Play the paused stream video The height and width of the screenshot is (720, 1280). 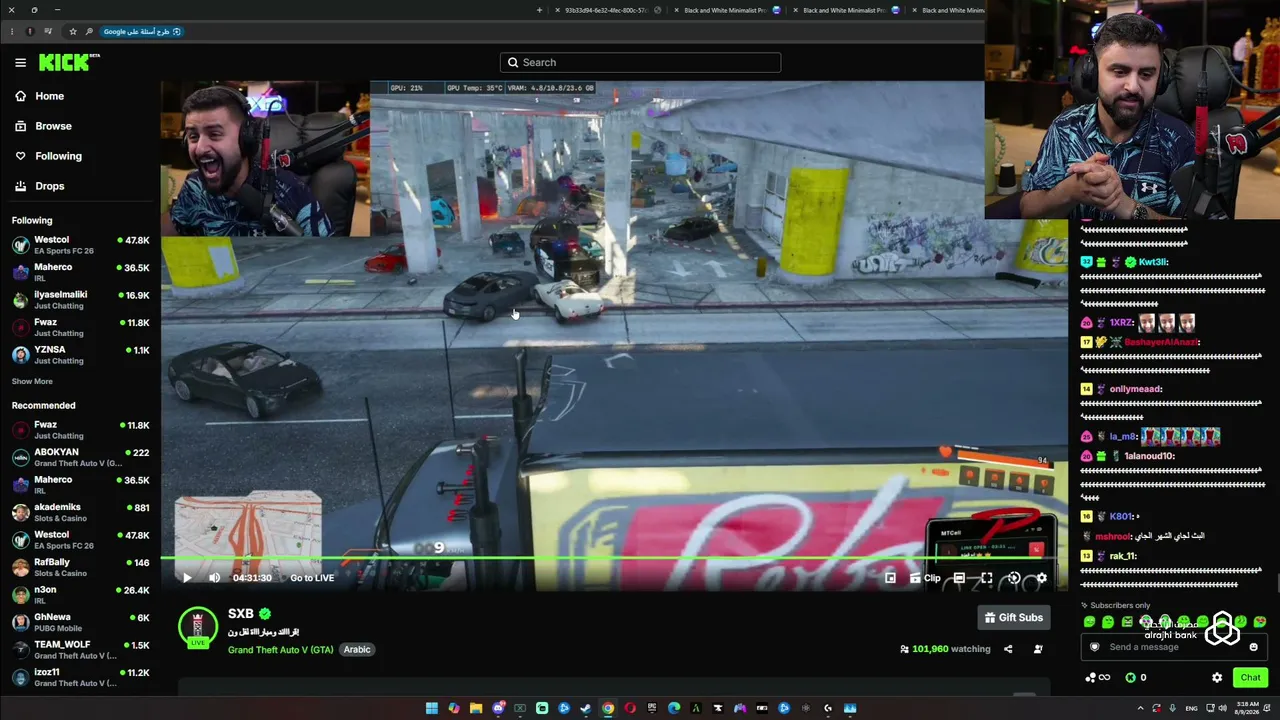187,578
